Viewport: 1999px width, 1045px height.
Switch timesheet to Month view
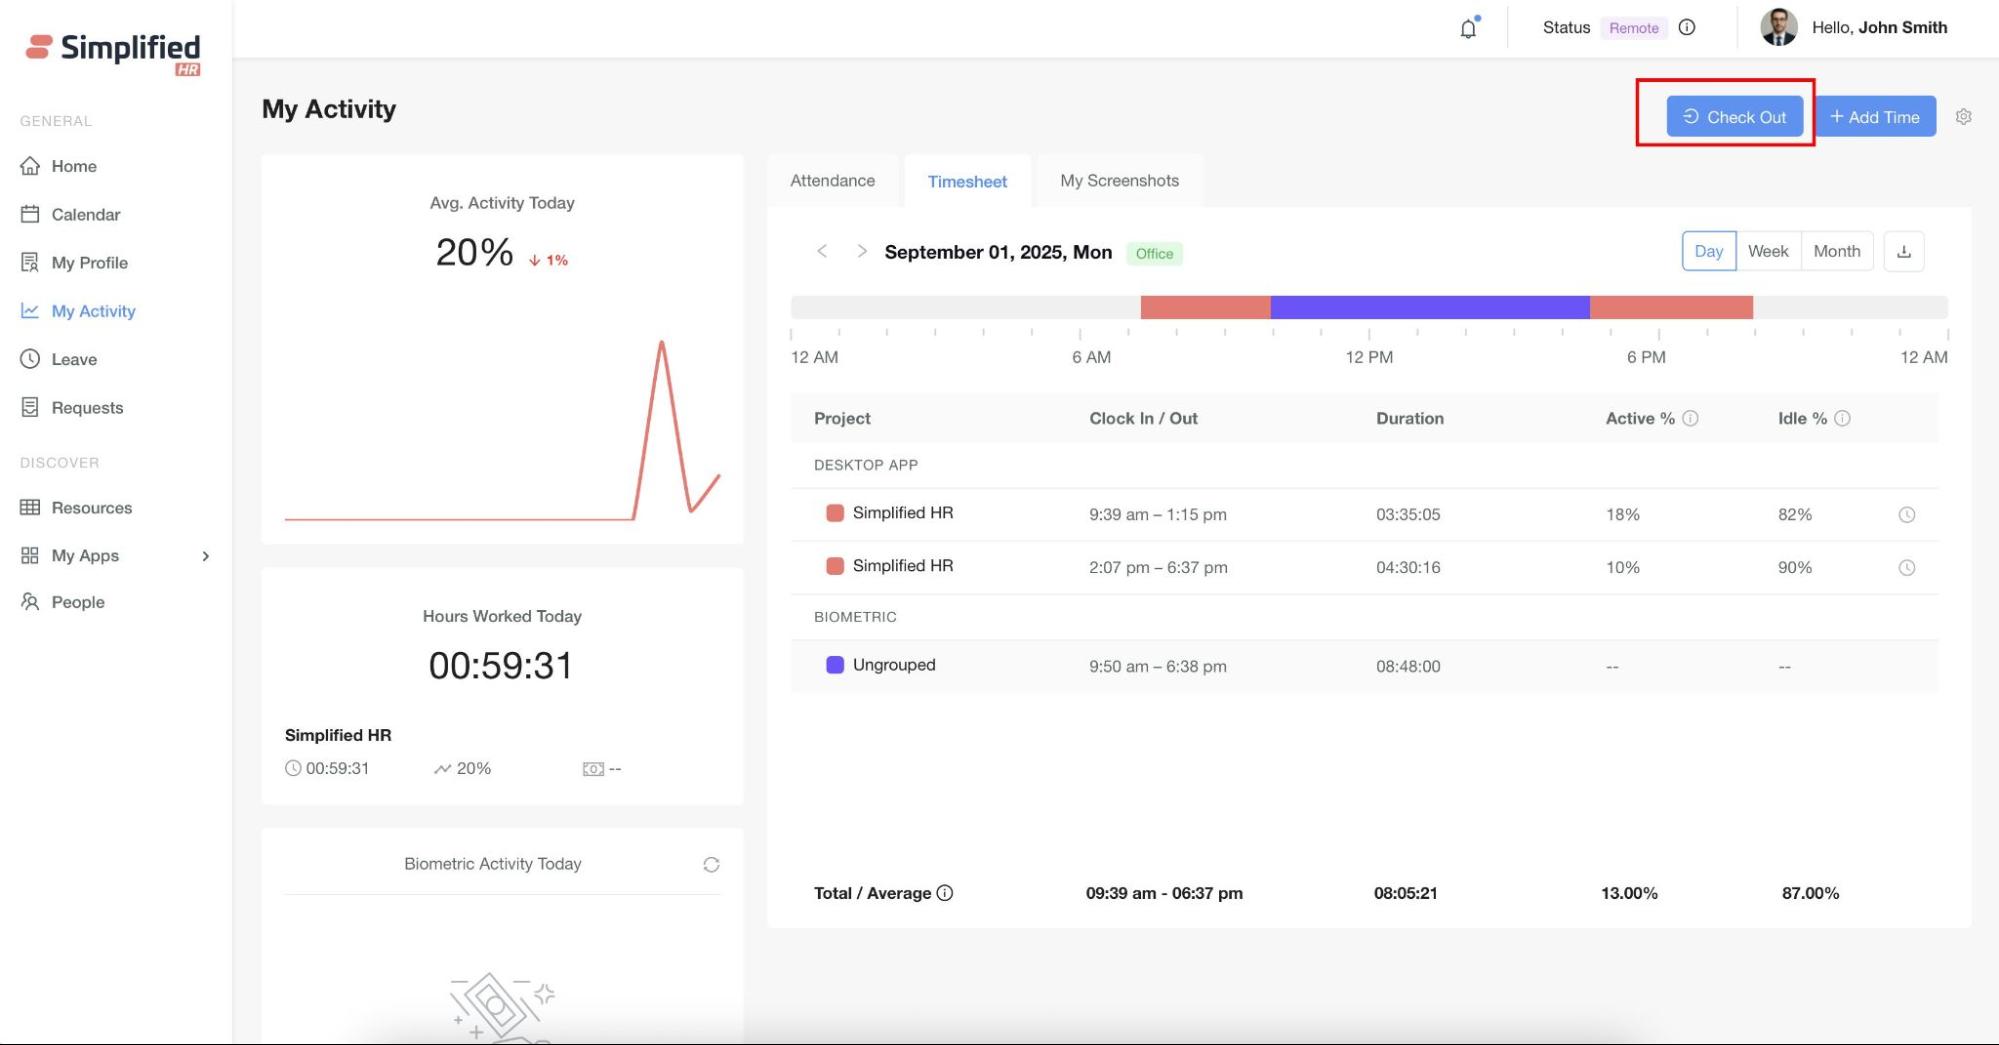[1836, 252]
